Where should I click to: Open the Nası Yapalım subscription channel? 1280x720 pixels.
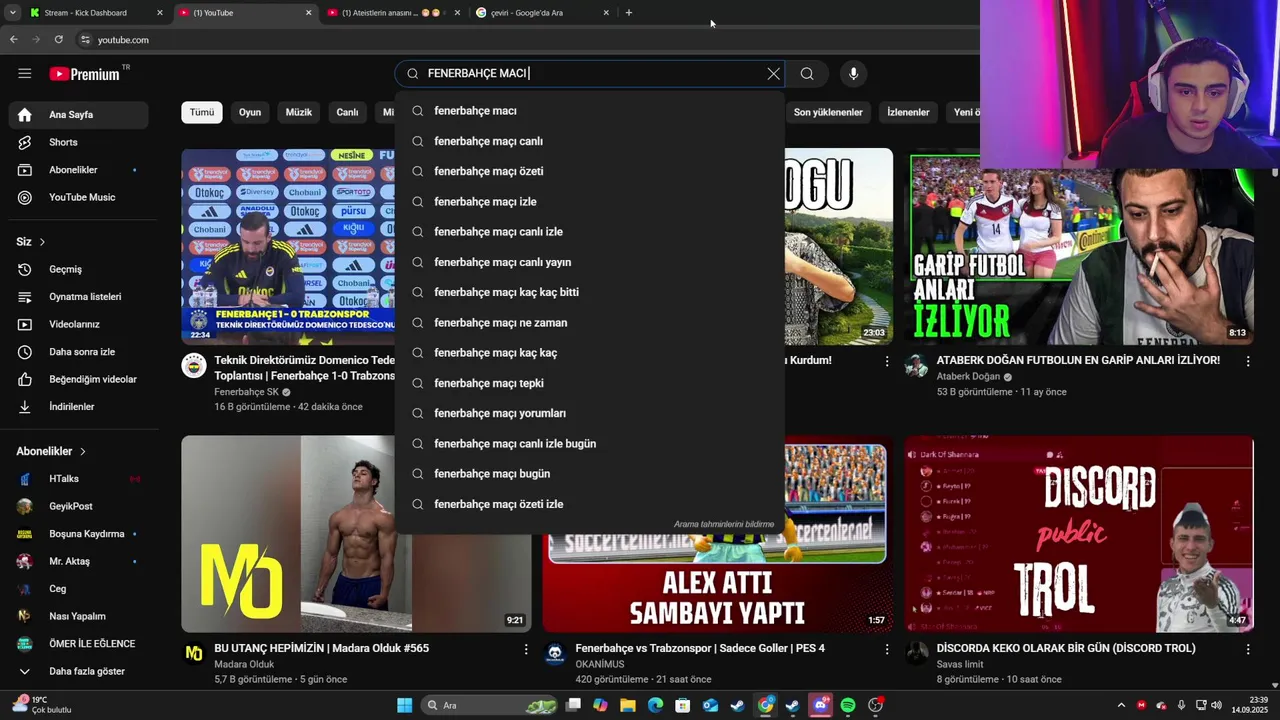[x=79, y=616]
